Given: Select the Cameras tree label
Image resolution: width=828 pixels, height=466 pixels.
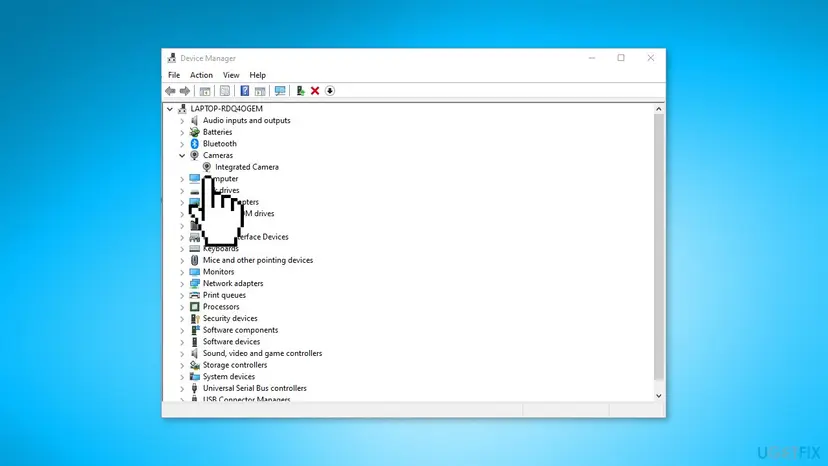Looking at the screenshot, I should [218, 155].
